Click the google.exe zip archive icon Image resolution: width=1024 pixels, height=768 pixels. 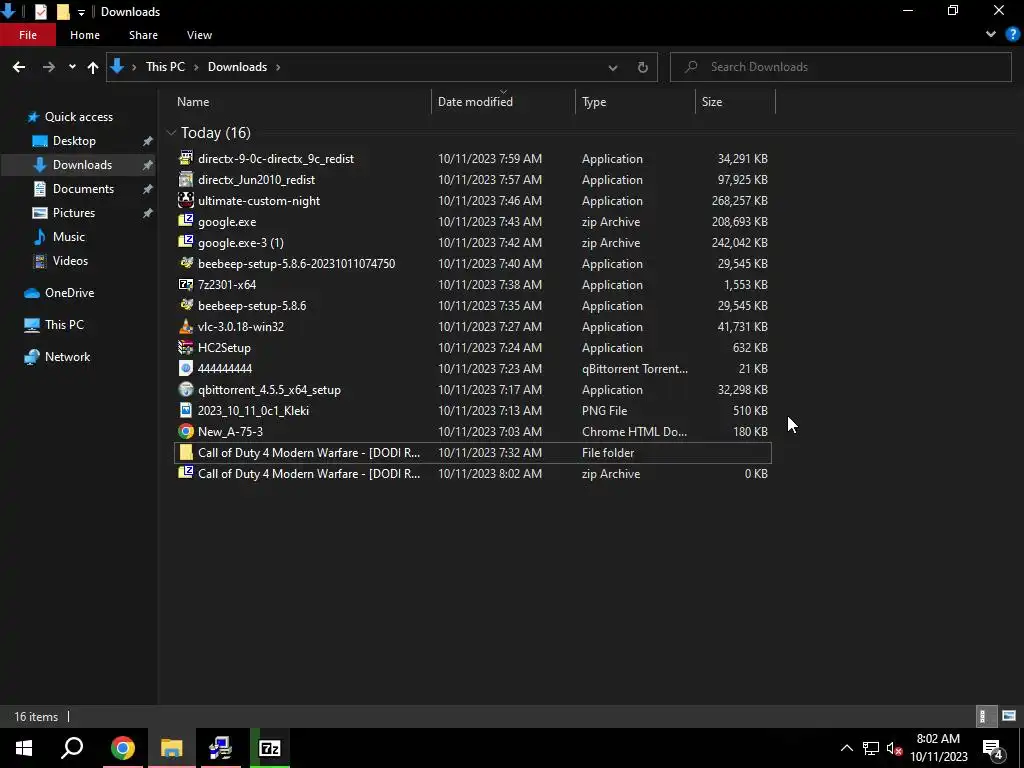coord(186,221)
